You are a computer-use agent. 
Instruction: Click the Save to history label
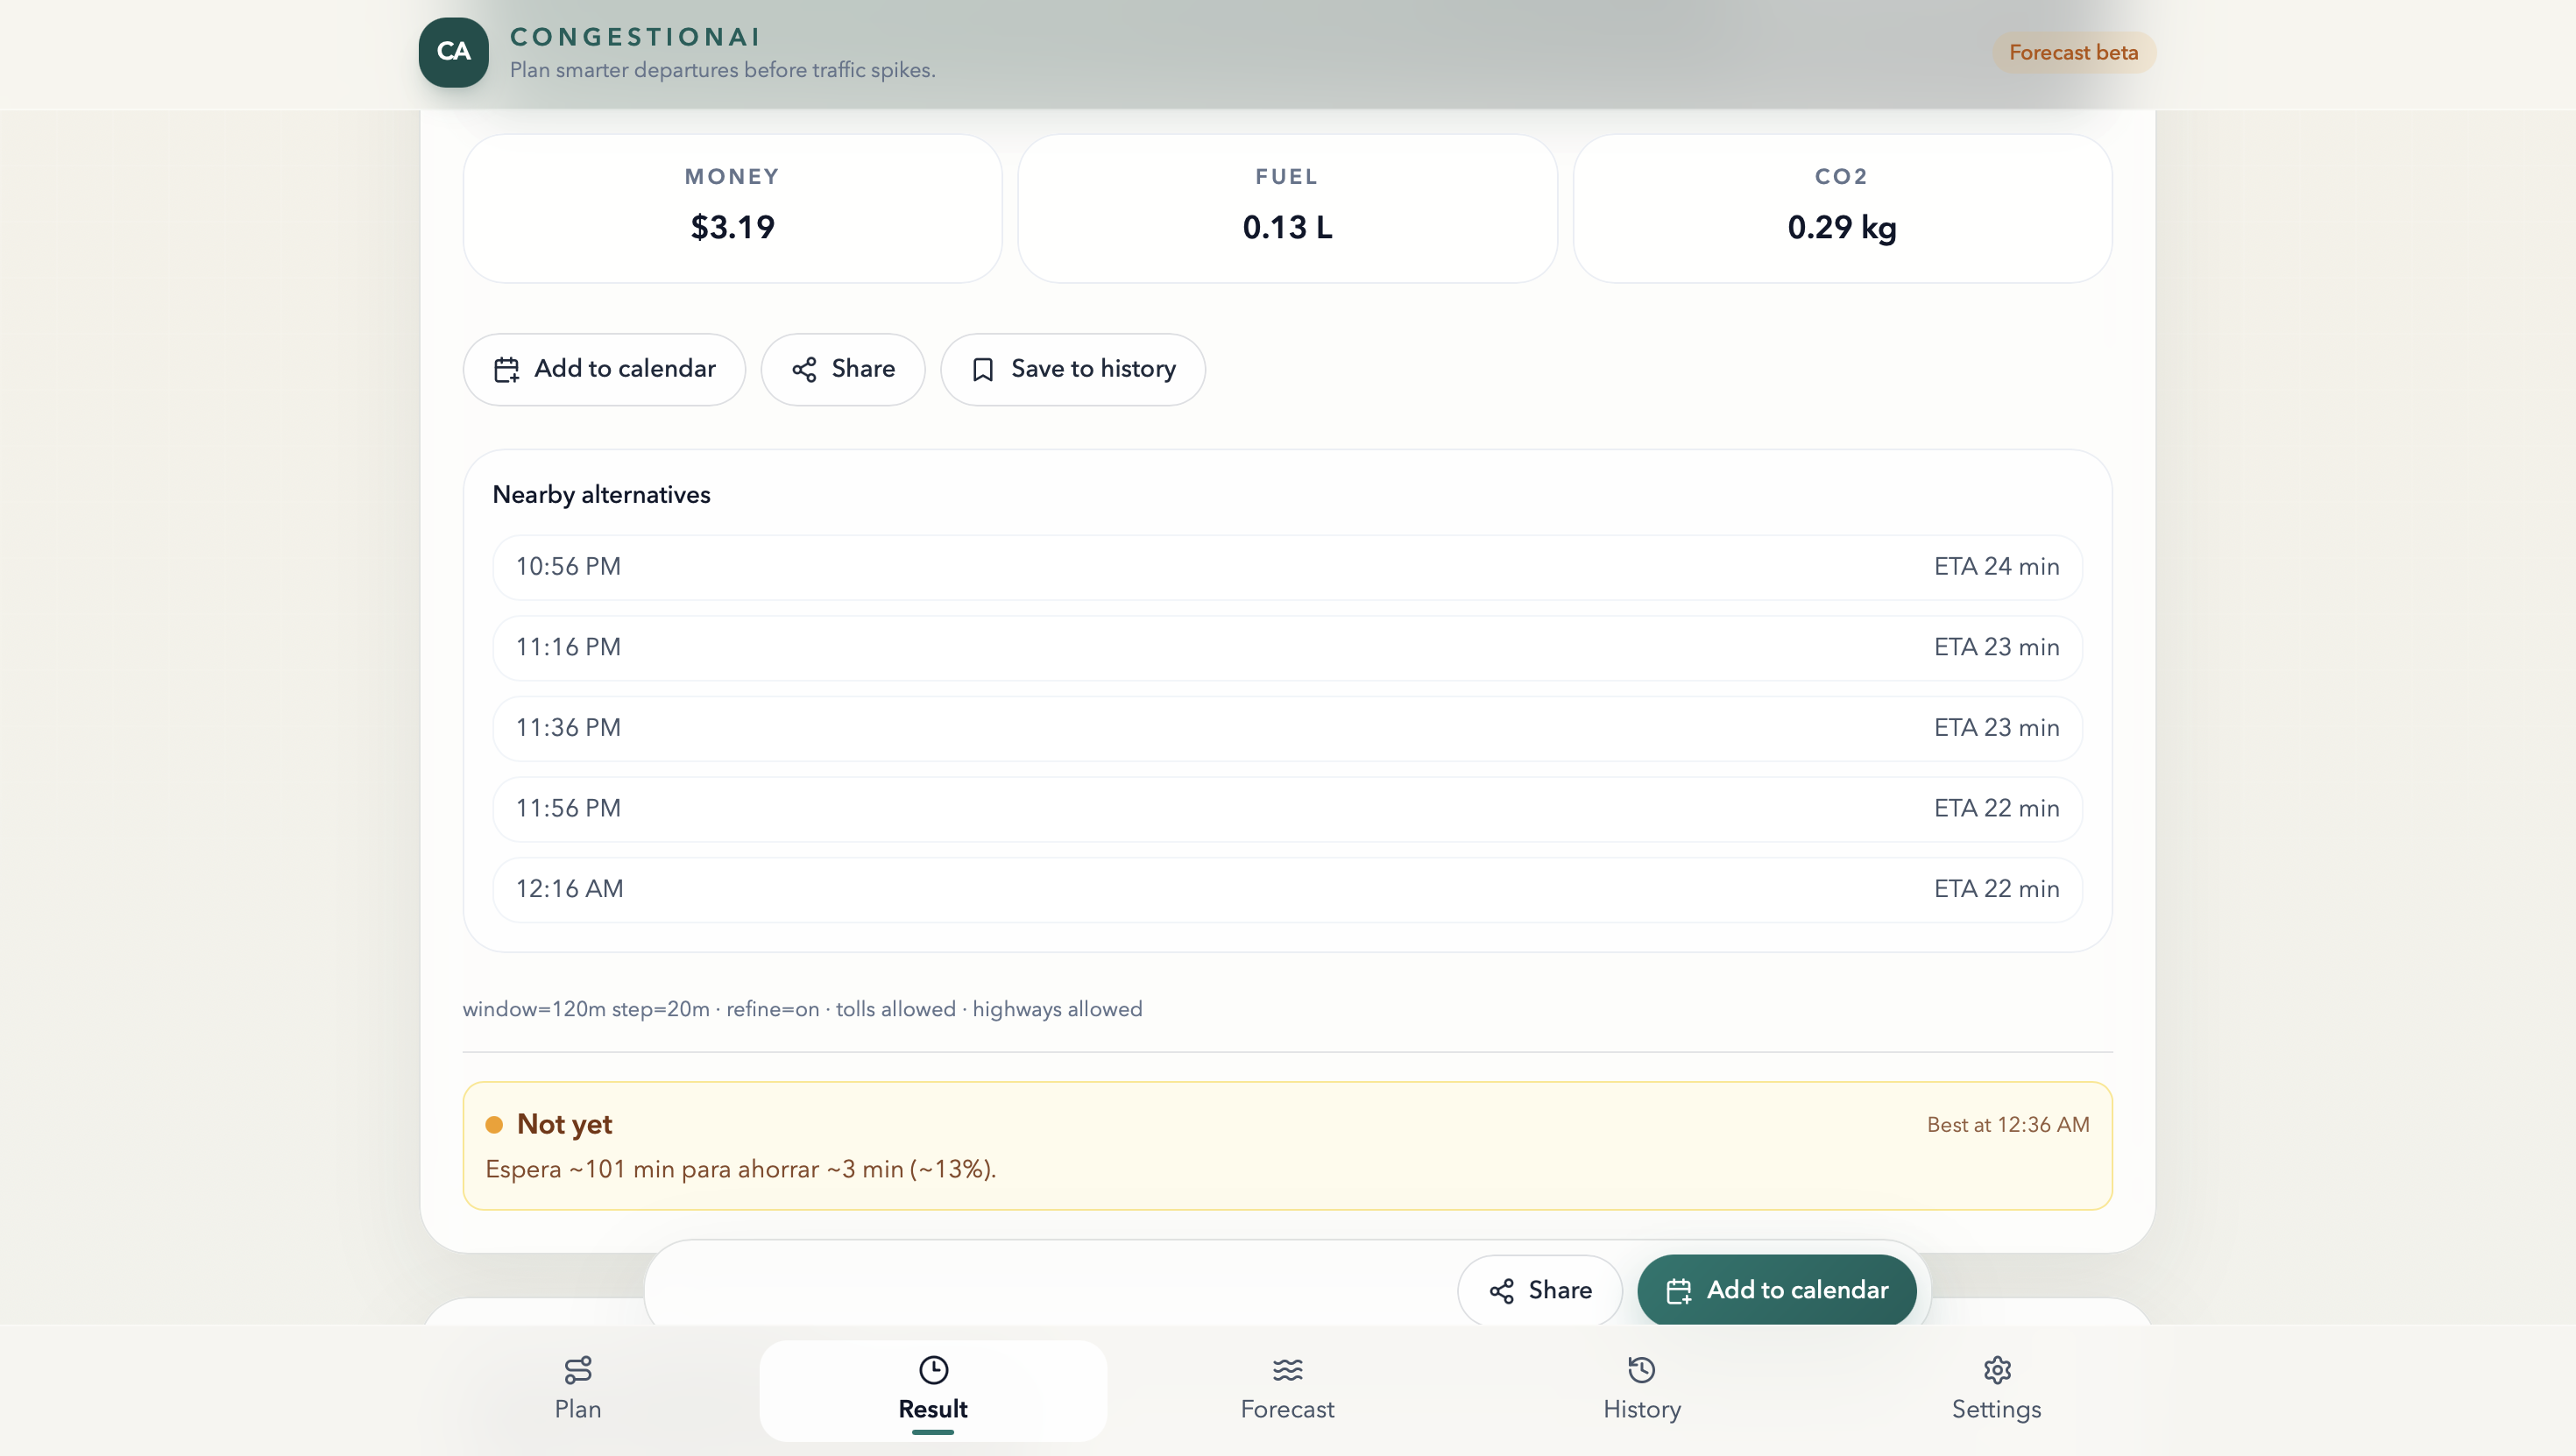[x=1093, y=369]
